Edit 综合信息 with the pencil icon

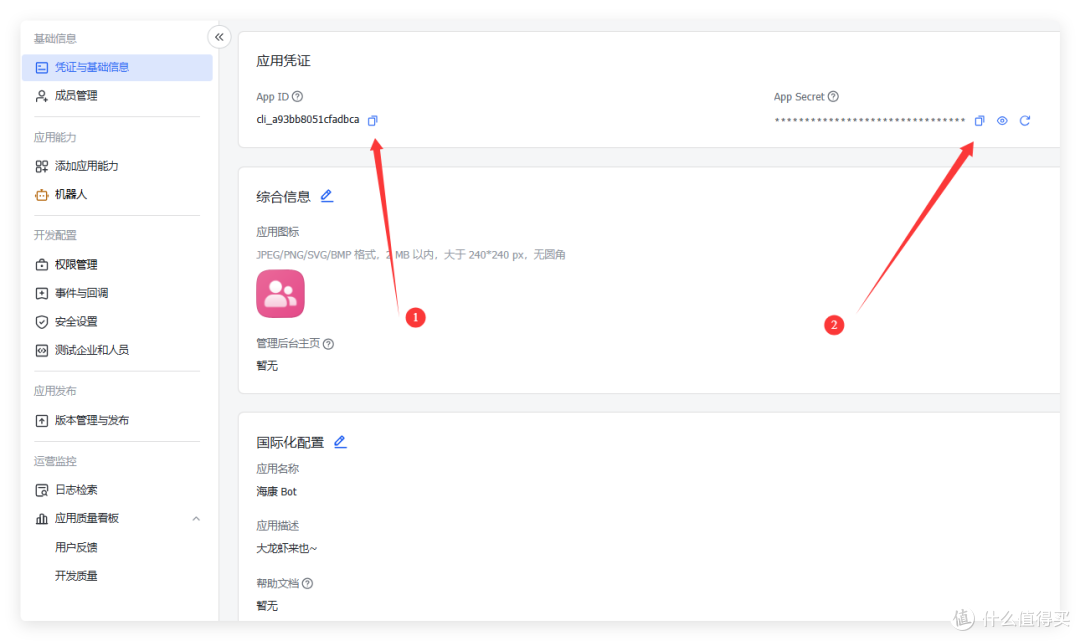[x=326, y=196]
